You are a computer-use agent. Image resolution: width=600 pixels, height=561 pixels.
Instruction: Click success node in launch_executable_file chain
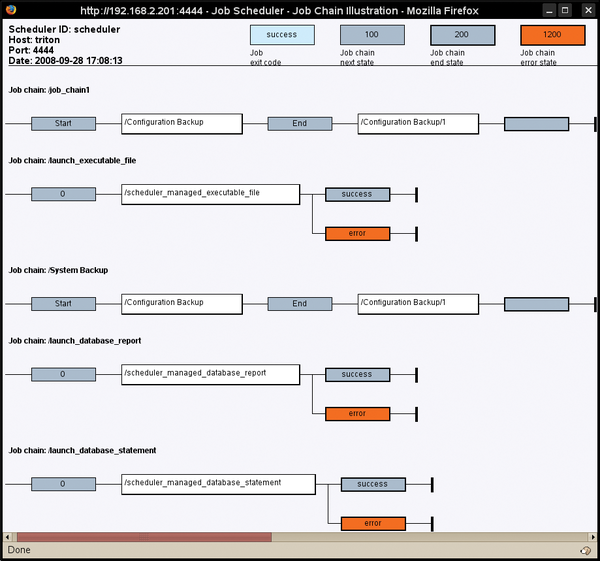358,194
